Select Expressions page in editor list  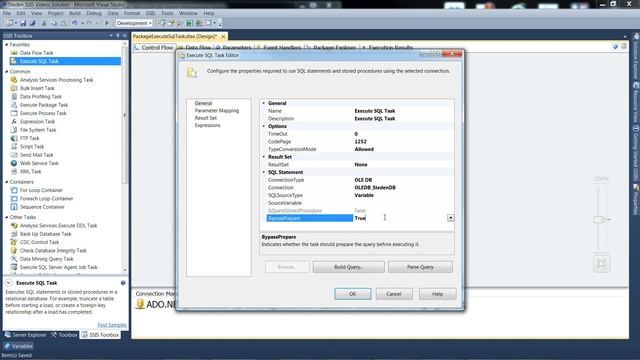tap(207, 125)
